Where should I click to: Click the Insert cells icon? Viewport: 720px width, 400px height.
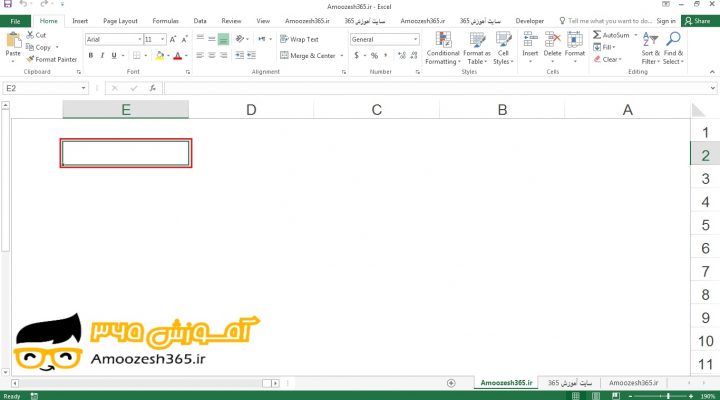530,39
